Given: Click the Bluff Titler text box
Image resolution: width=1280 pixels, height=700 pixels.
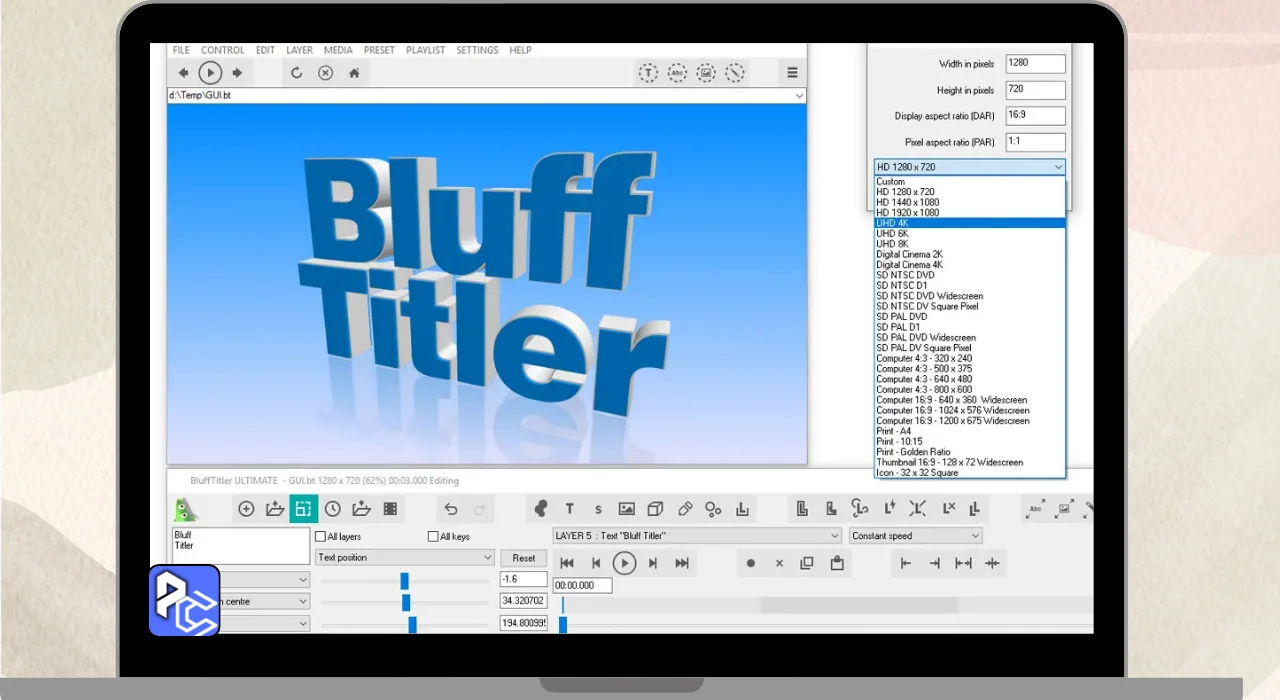Looking at the screenshot, I should pos(241,546).
